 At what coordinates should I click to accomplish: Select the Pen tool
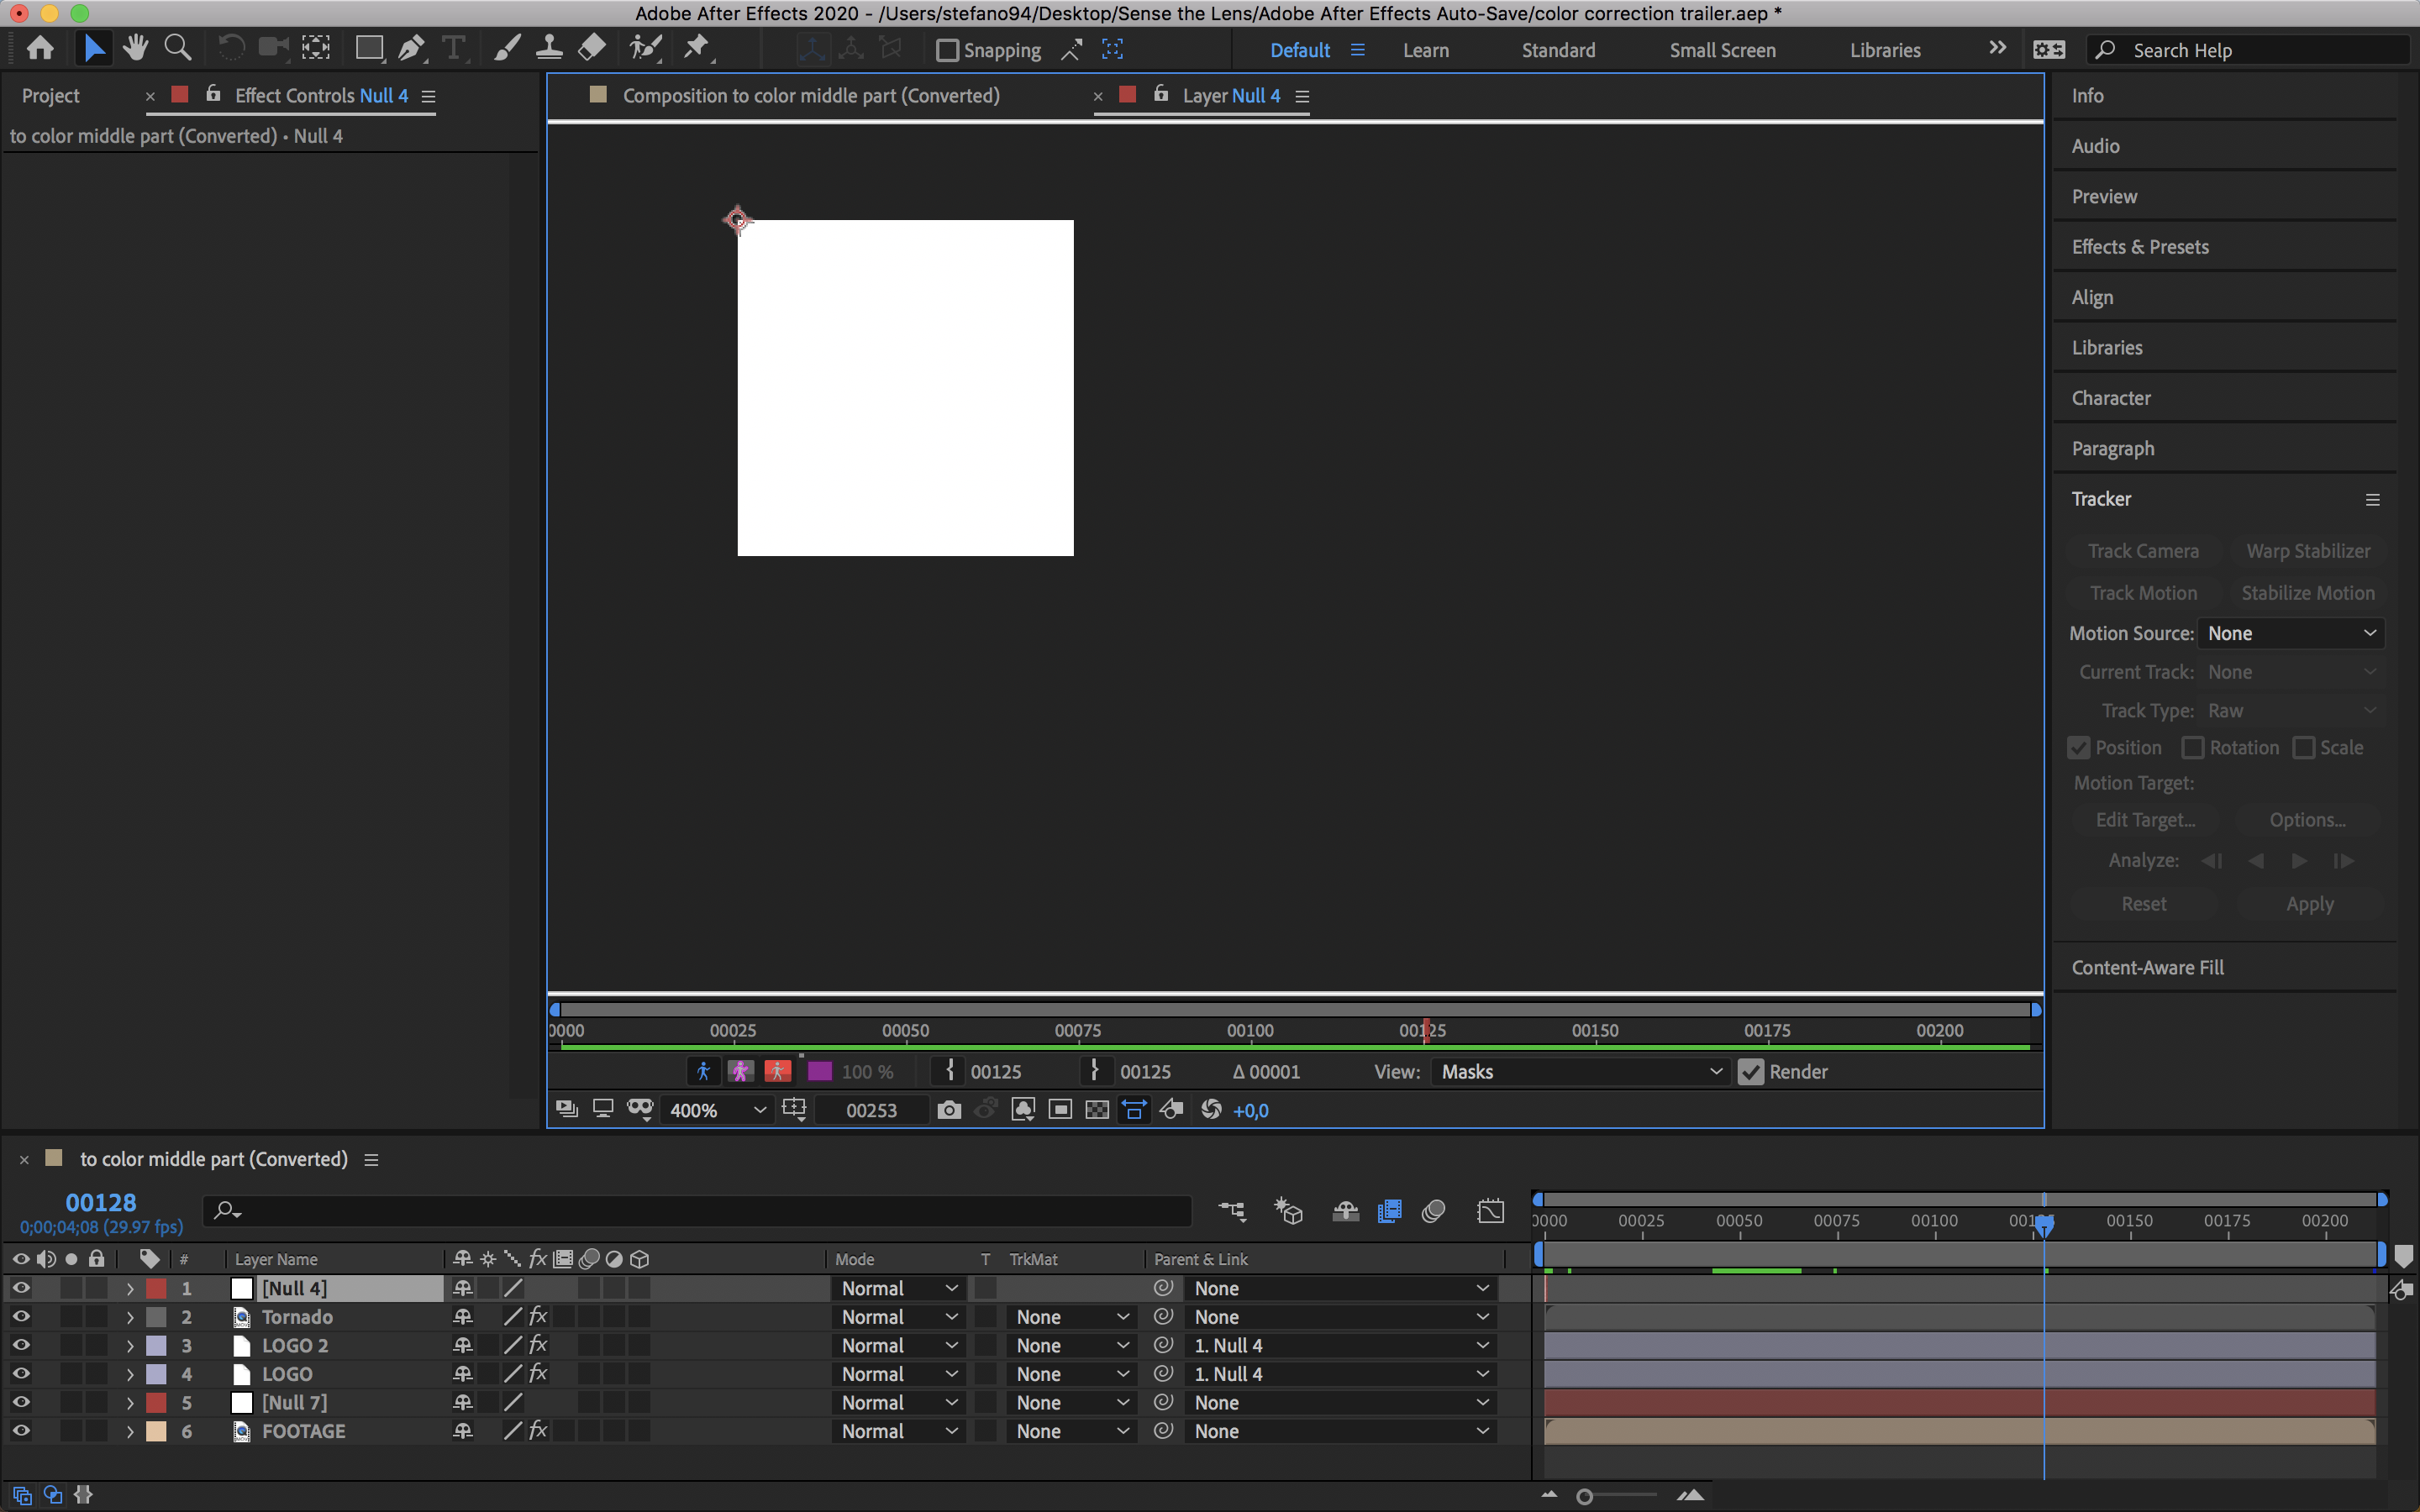(411, 48)
